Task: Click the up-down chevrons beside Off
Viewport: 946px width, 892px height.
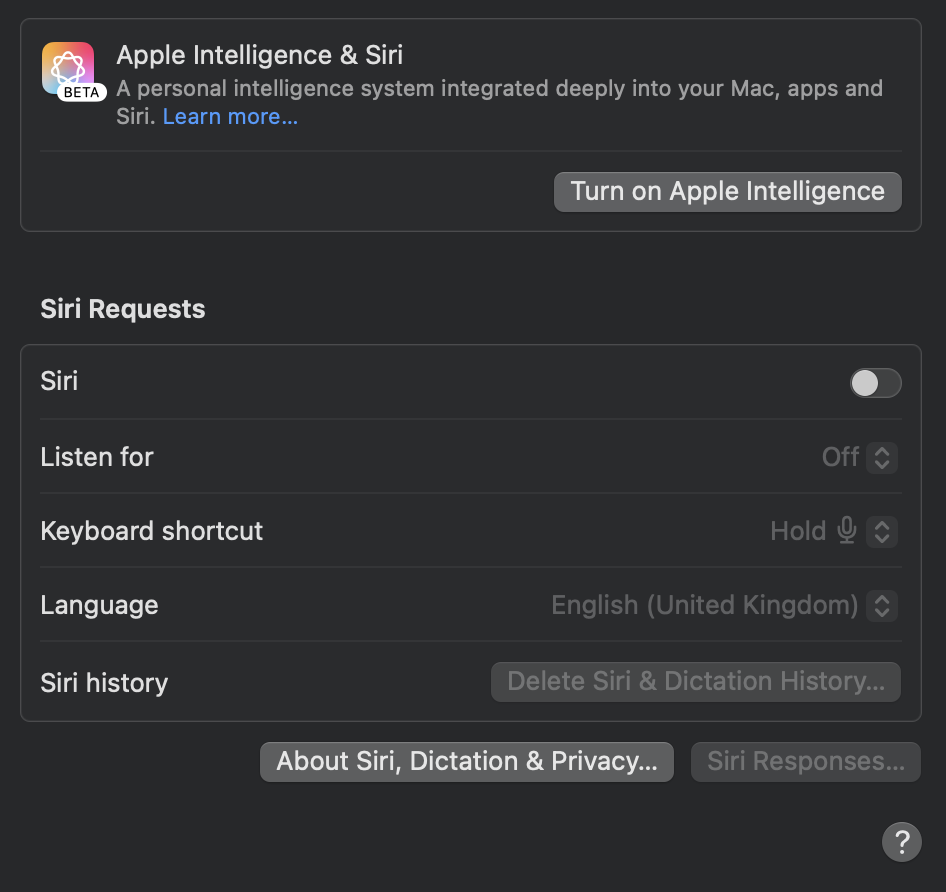Action: click(x=882, y=457)
